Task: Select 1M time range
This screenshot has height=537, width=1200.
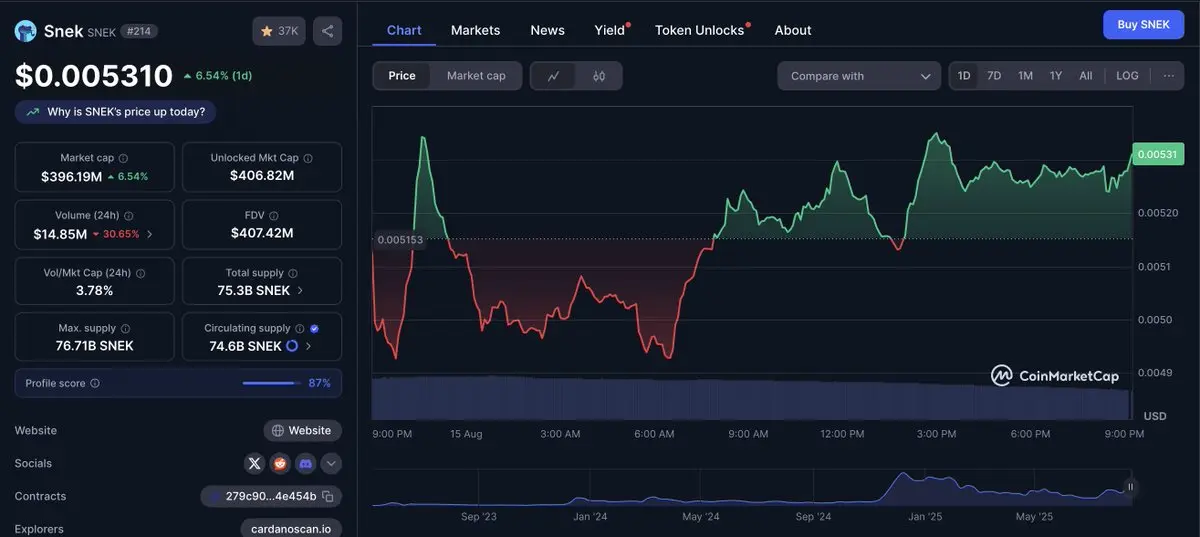Action: coord(1025,76)
